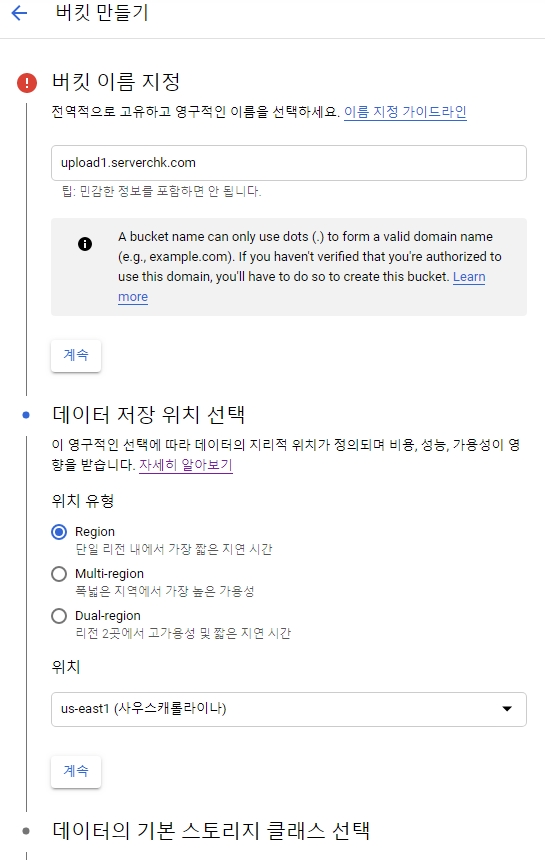Image resolution: width=545 pixels, height=860 pixels.
Task: Click the gray step bullet for storage class
Action: (26, 831)
